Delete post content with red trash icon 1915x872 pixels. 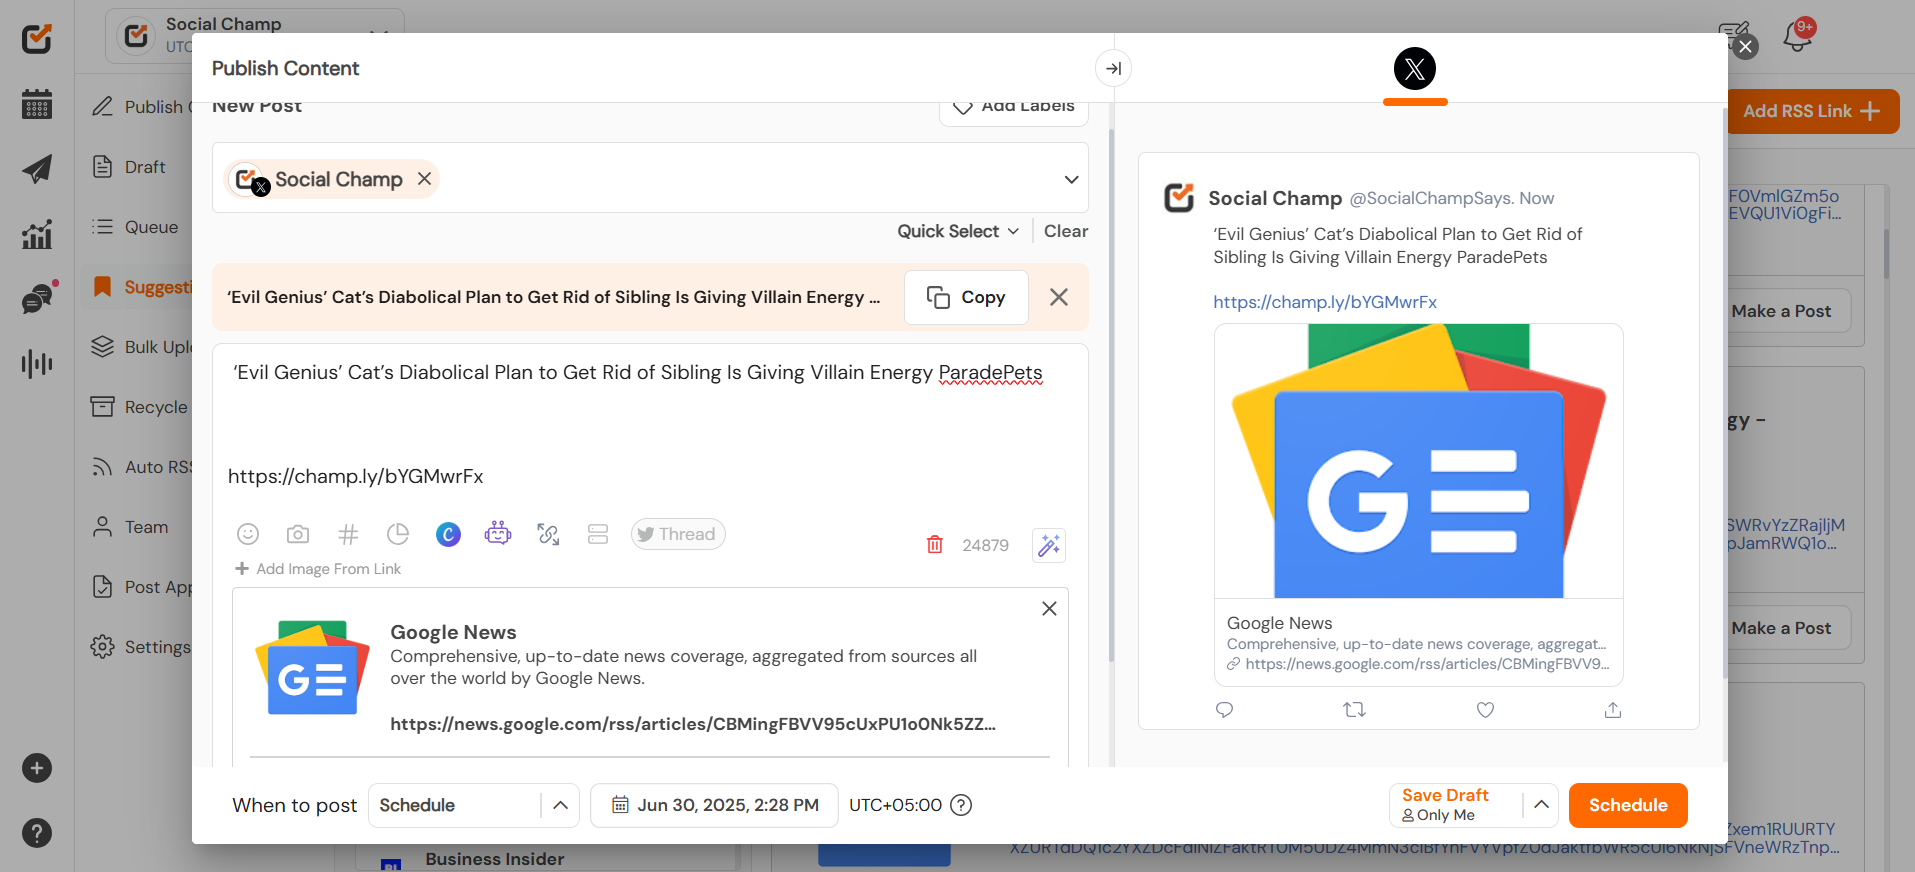[935, 544]
